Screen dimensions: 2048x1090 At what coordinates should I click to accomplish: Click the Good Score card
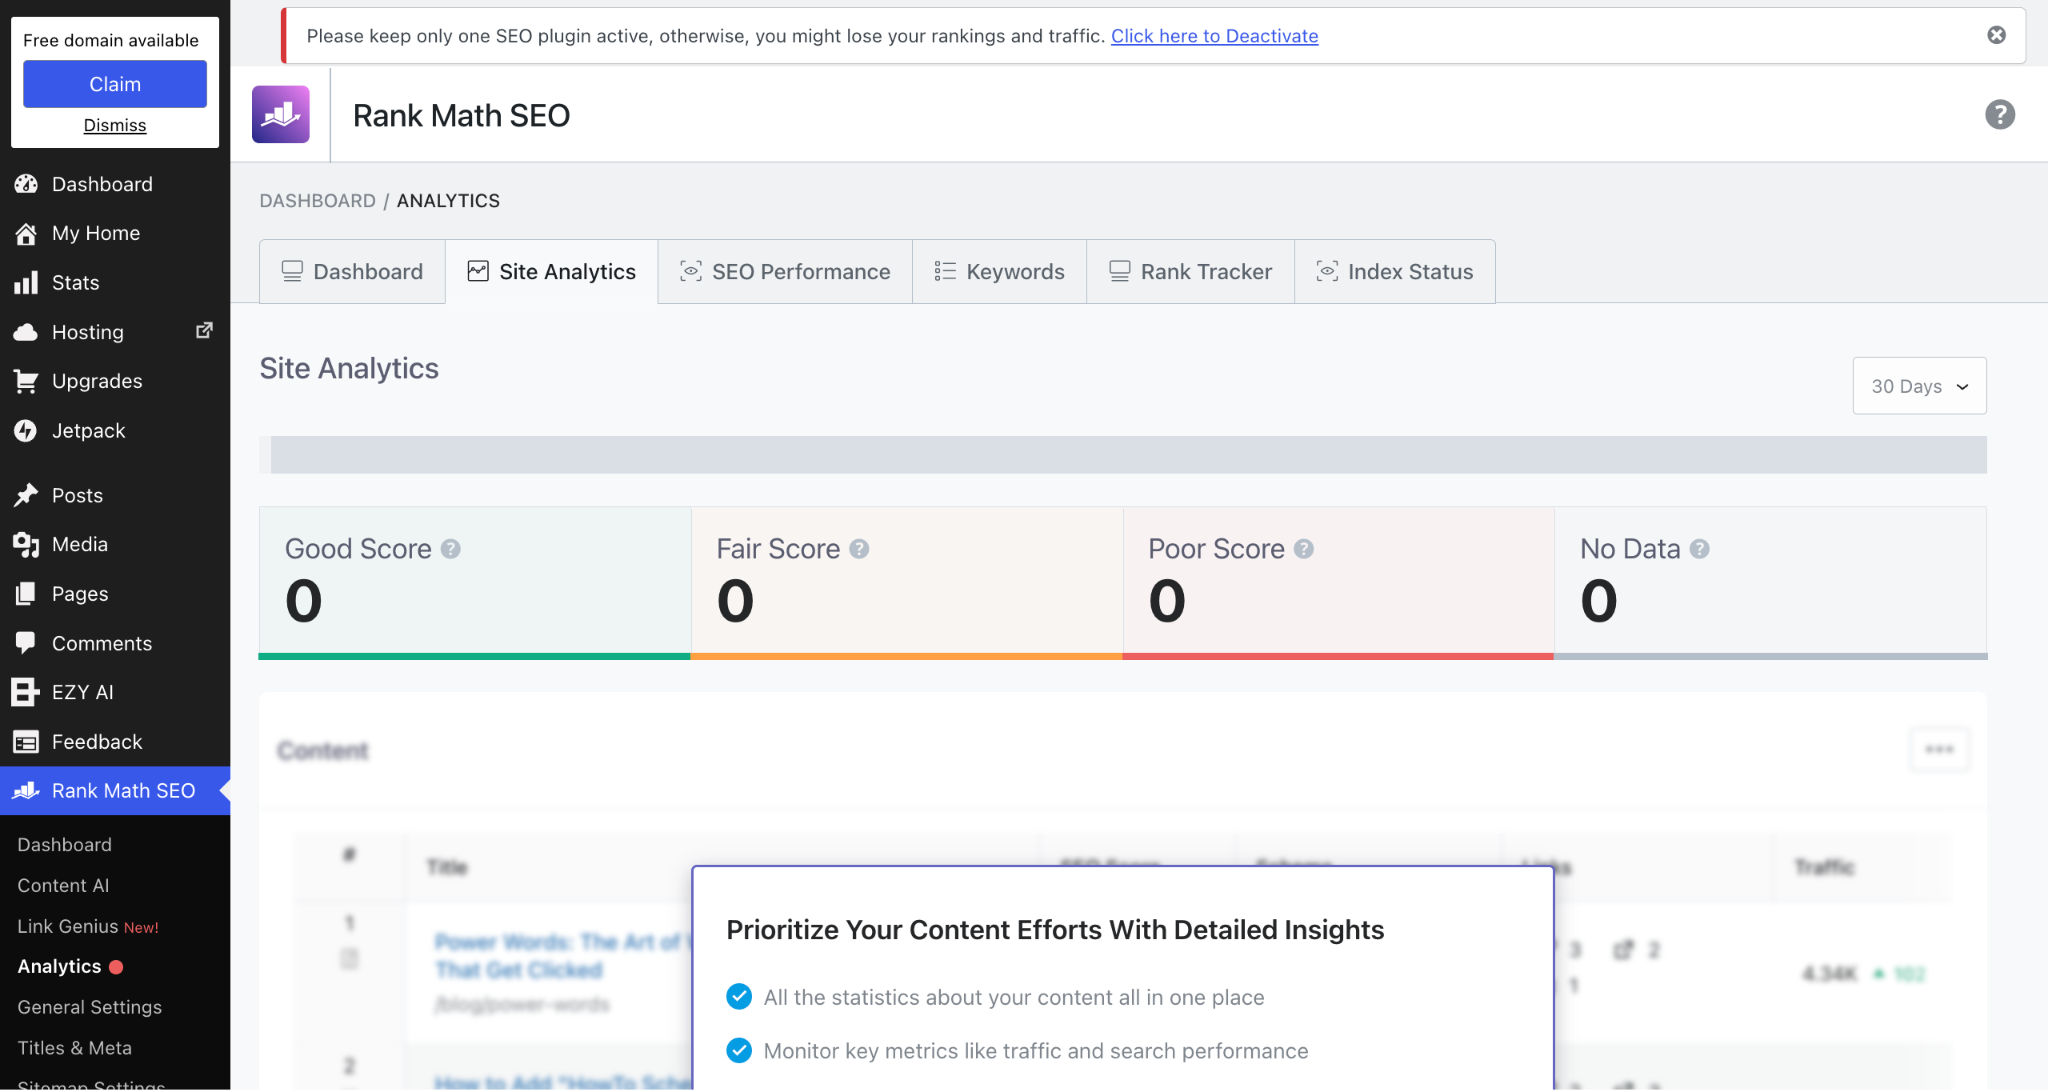(475, 583)
